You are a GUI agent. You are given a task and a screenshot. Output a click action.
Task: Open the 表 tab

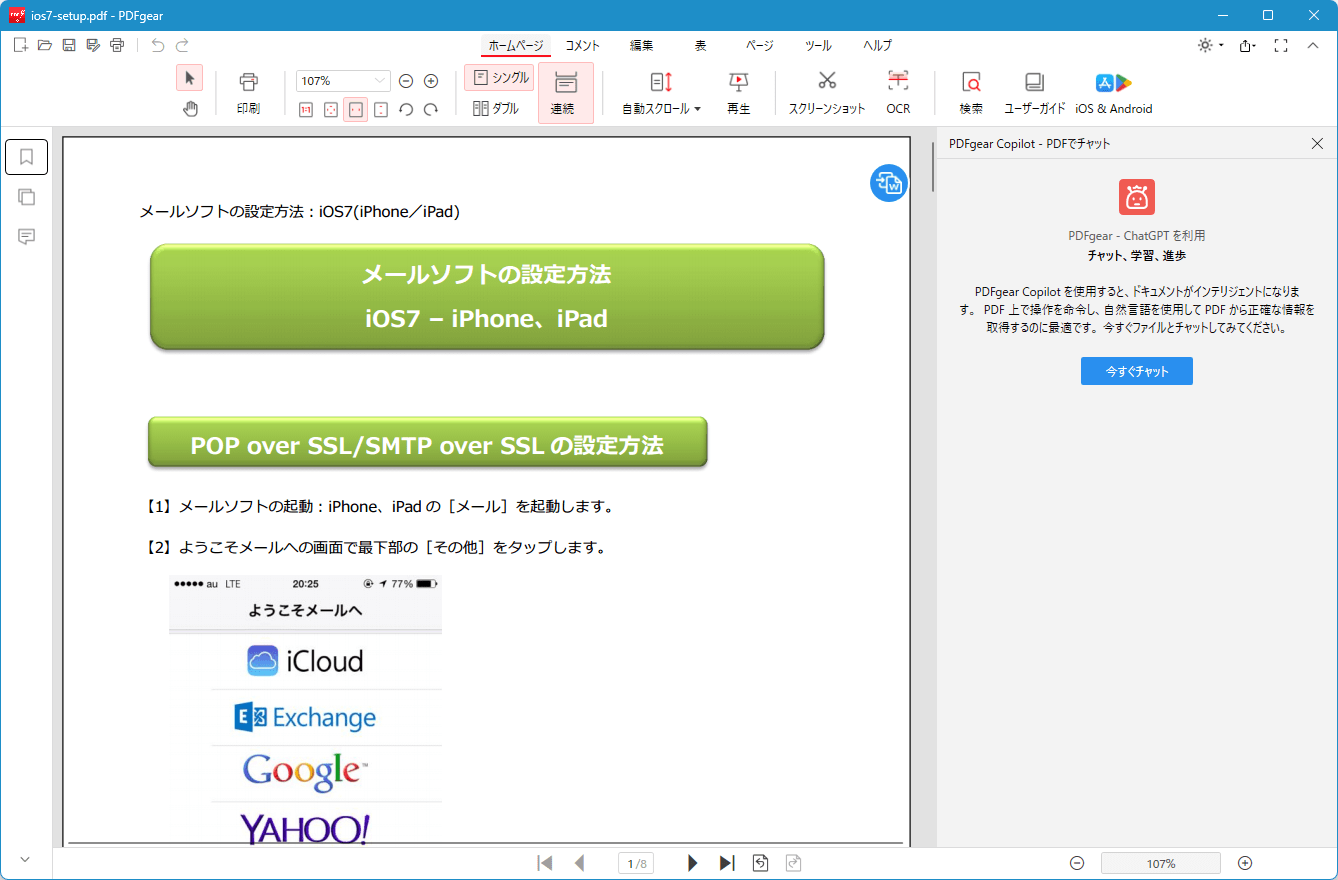[x=700, y=46]
